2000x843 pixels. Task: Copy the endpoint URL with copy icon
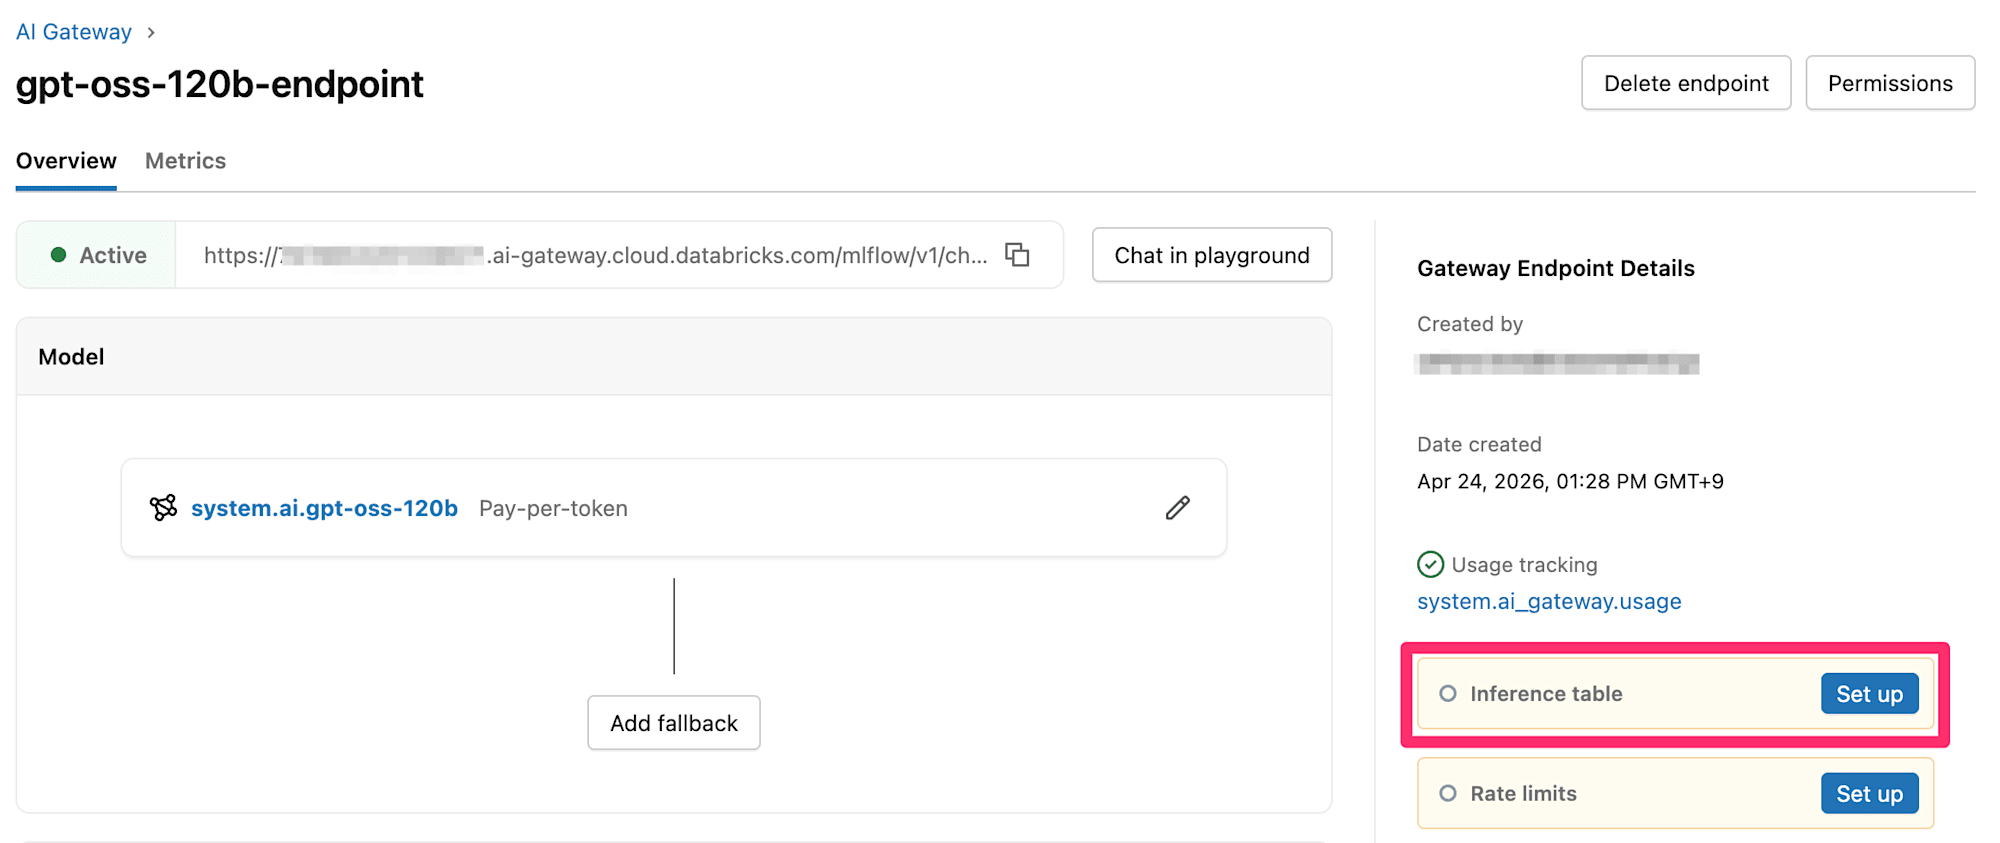(x=1017, y=255)
